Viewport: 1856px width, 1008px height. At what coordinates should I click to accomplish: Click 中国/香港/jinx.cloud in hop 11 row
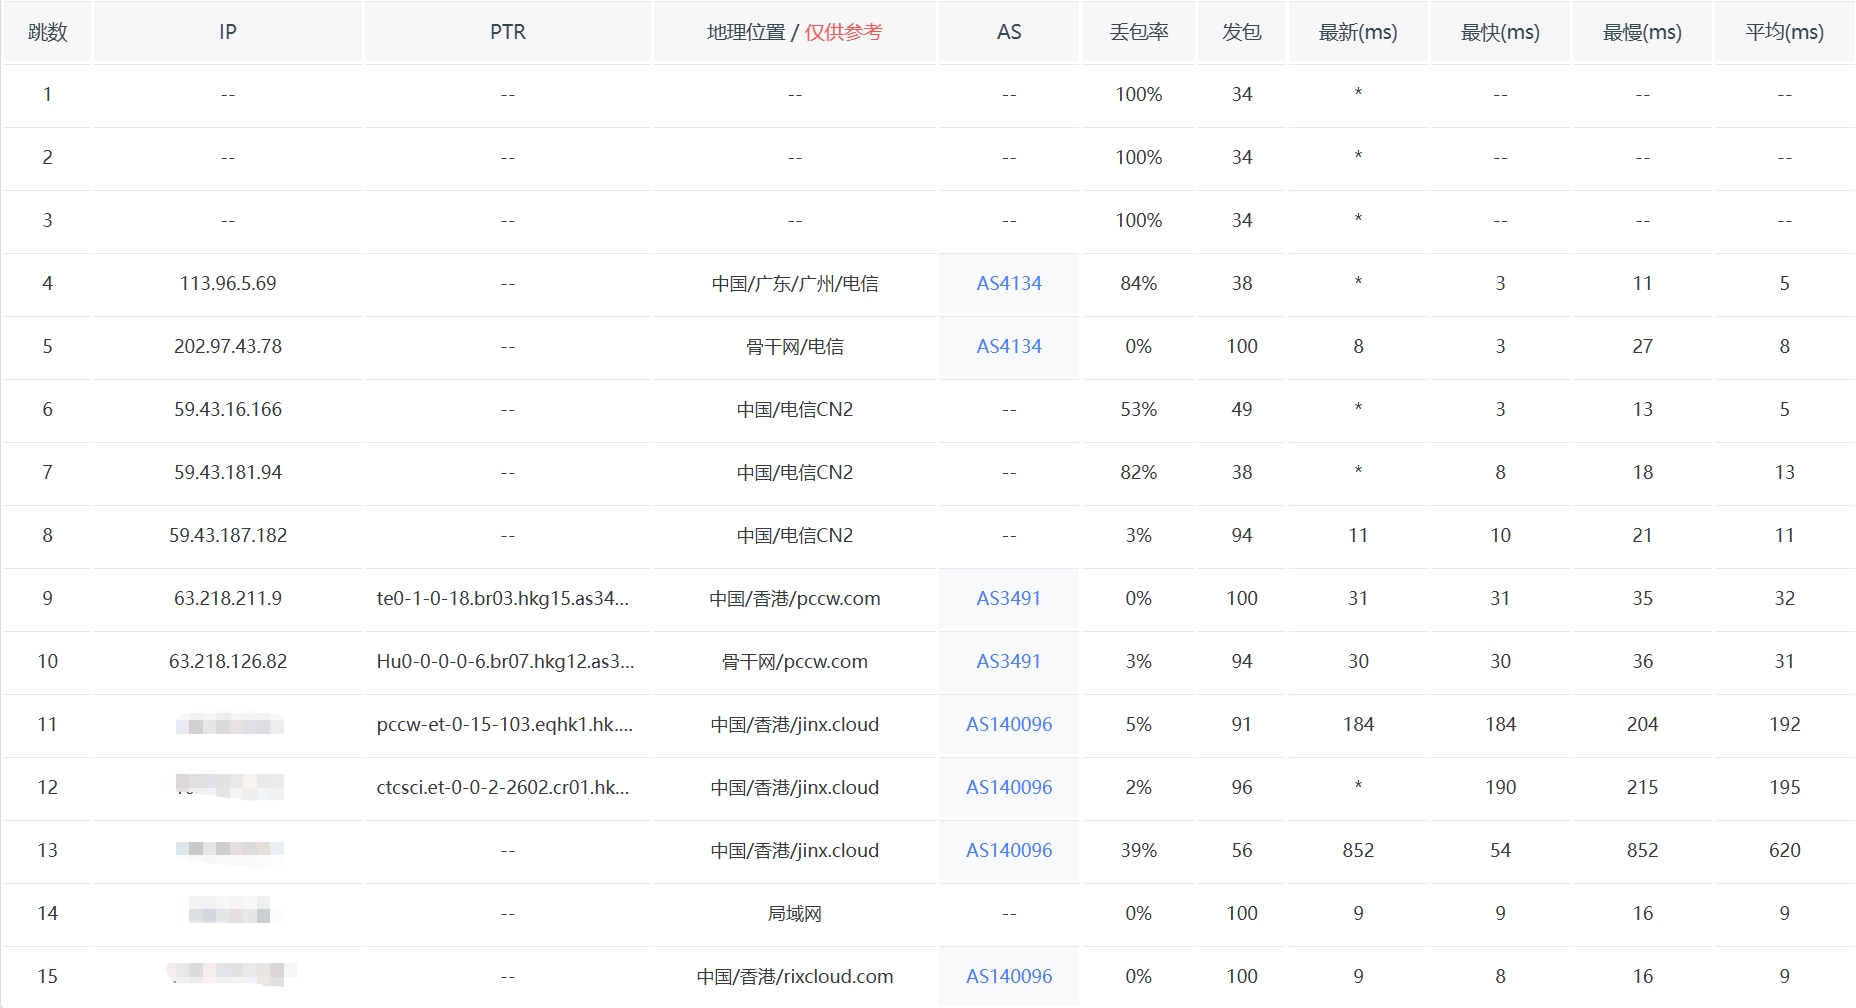point(795,724)
